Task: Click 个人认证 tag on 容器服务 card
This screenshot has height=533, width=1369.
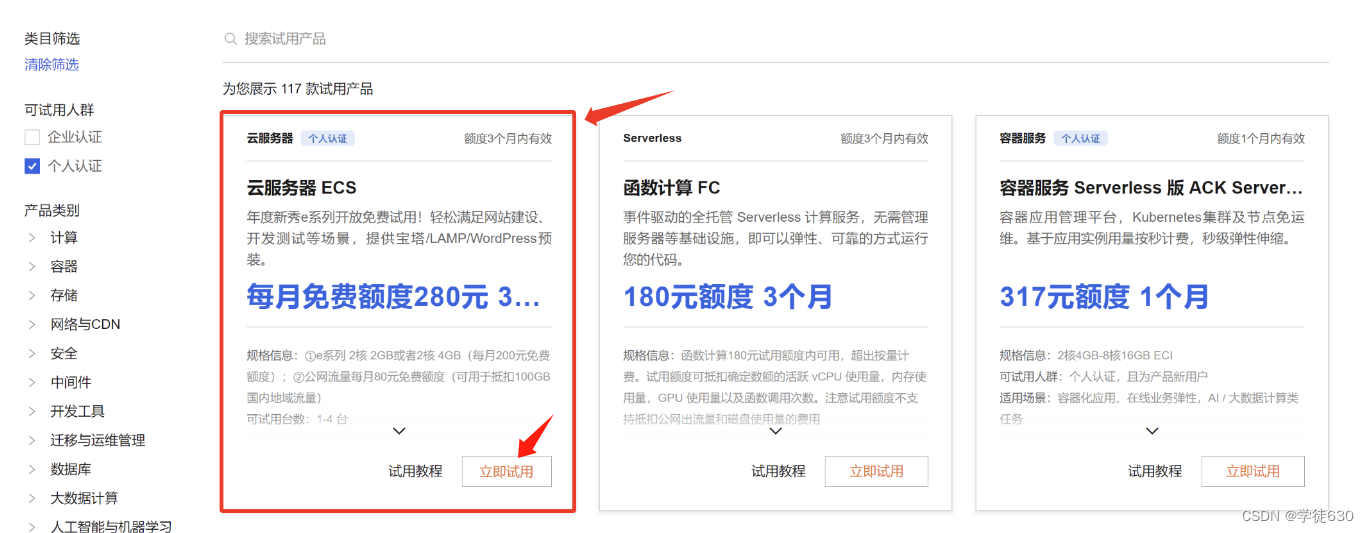Action: 1081,139
